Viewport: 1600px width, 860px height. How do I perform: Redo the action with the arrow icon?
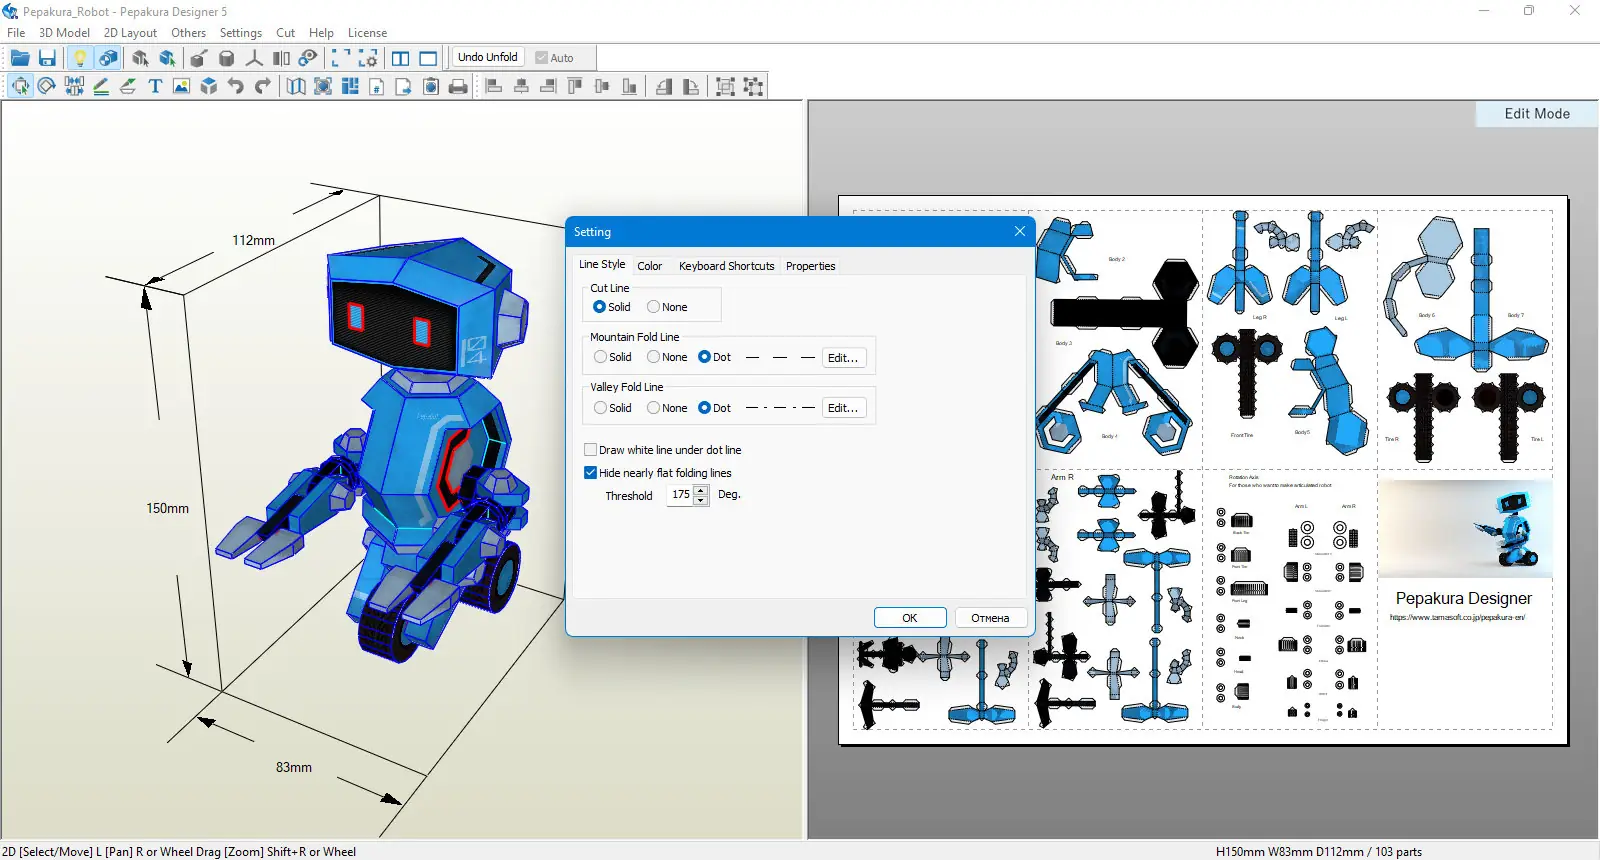coord(263,86)
